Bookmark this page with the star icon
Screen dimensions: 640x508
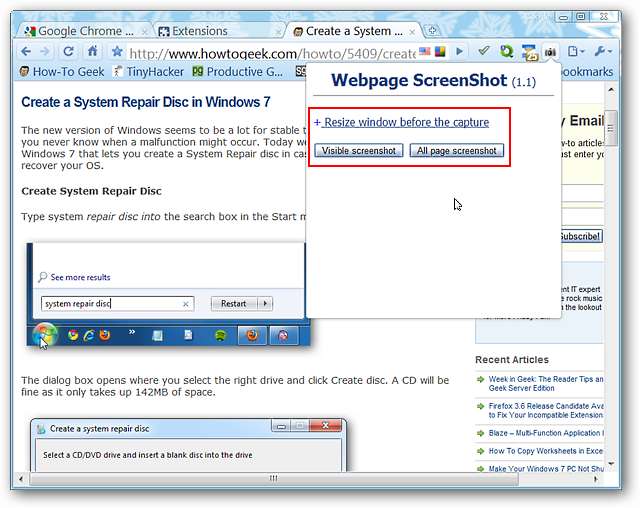[x=117, y=51]
